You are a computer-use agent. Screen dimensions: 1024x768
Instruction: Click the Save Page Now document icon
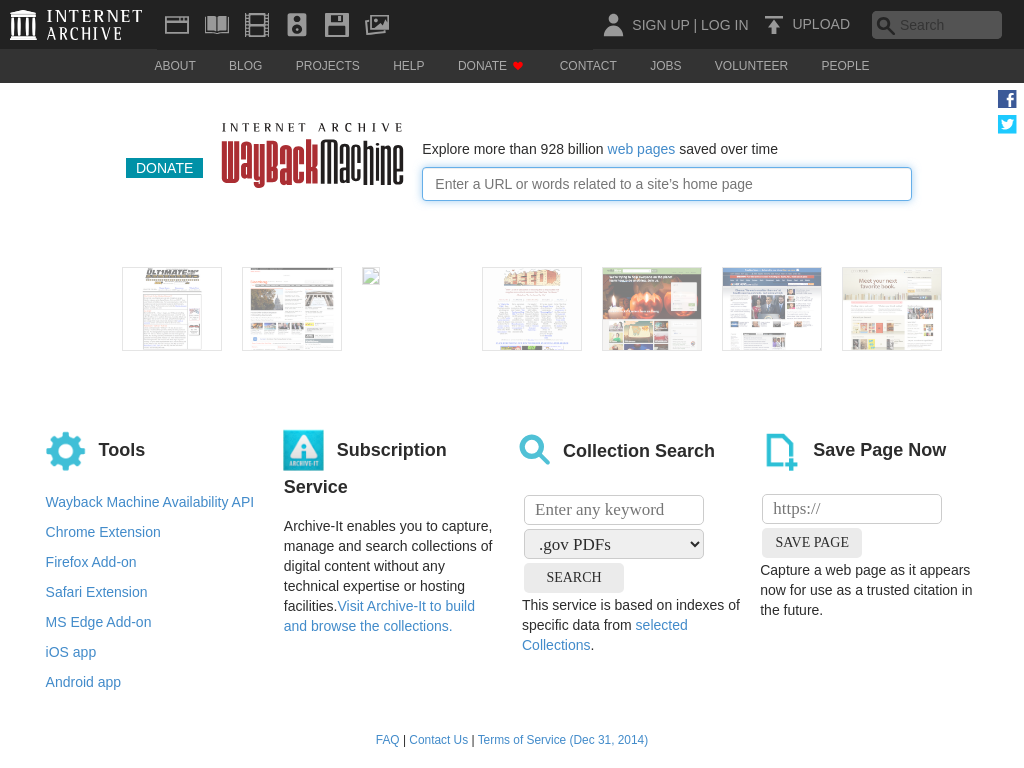781,451
